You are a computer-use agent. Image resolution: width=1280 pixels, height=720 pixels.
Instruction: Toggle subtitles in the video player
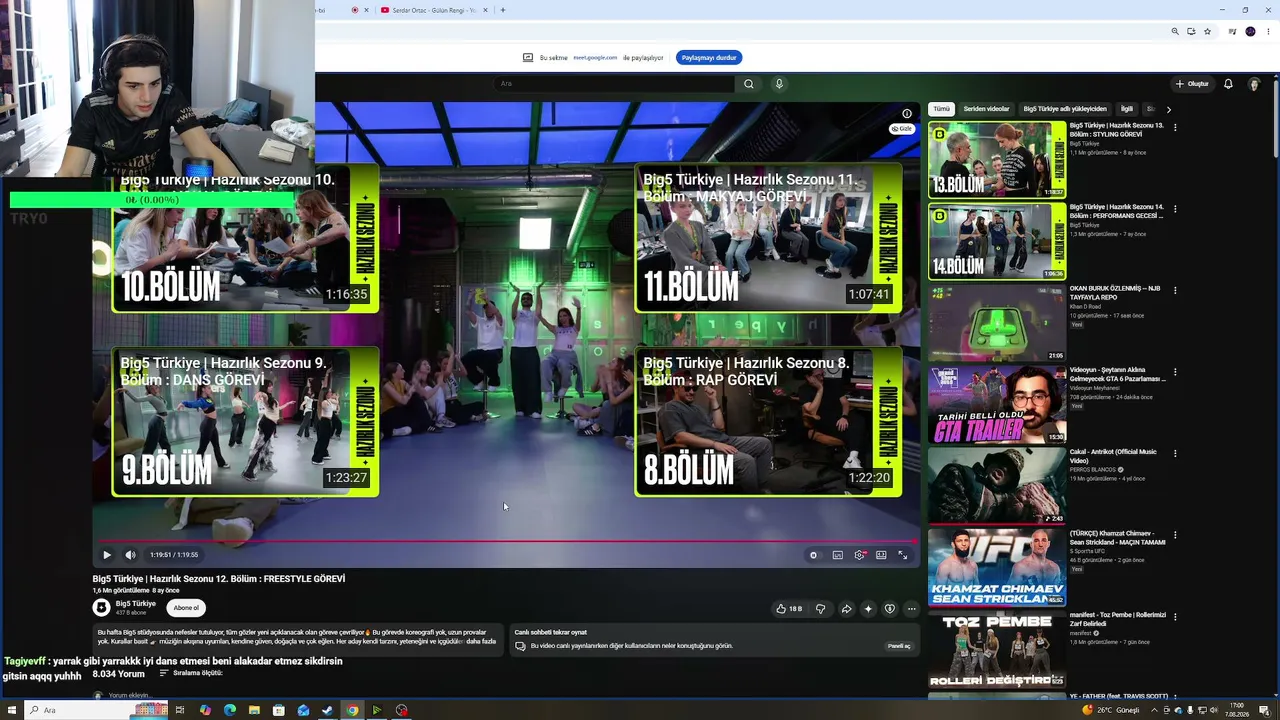(x=837, y=555)
